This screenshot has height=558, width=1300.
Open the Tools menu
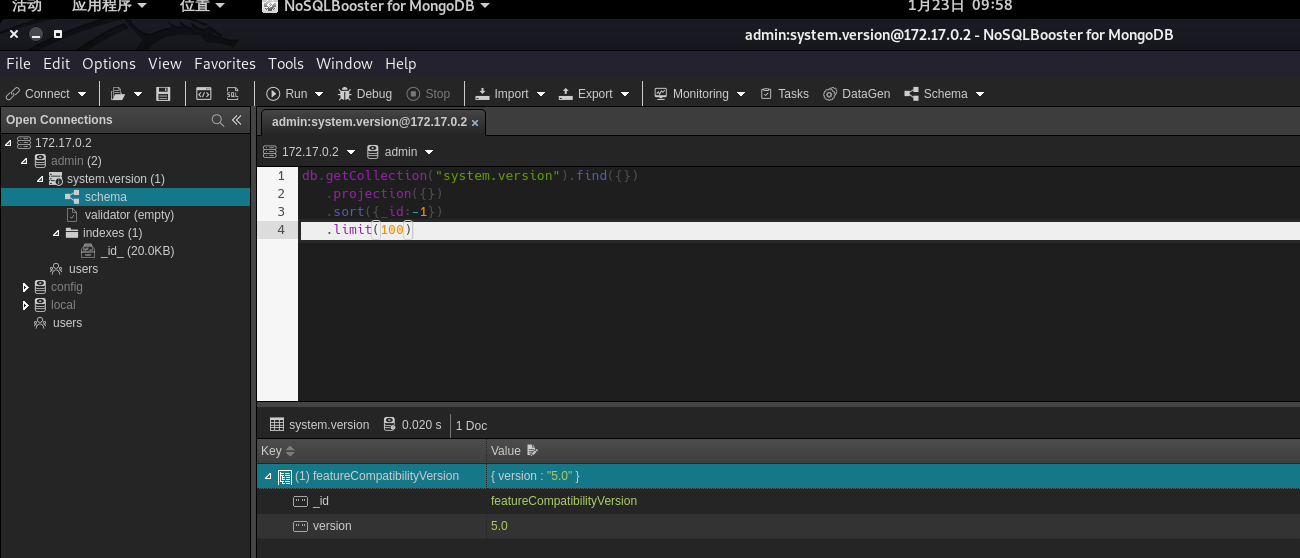pyautogui.click(x=286, y=63)
